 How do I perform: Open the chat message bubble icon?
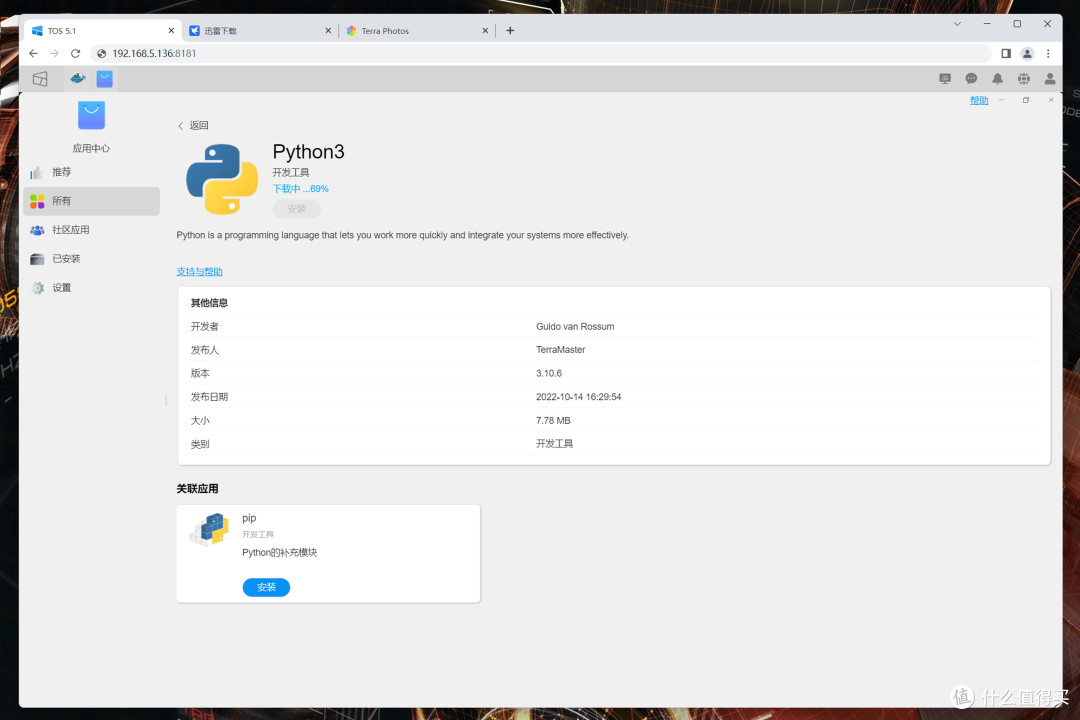[971, 79]
